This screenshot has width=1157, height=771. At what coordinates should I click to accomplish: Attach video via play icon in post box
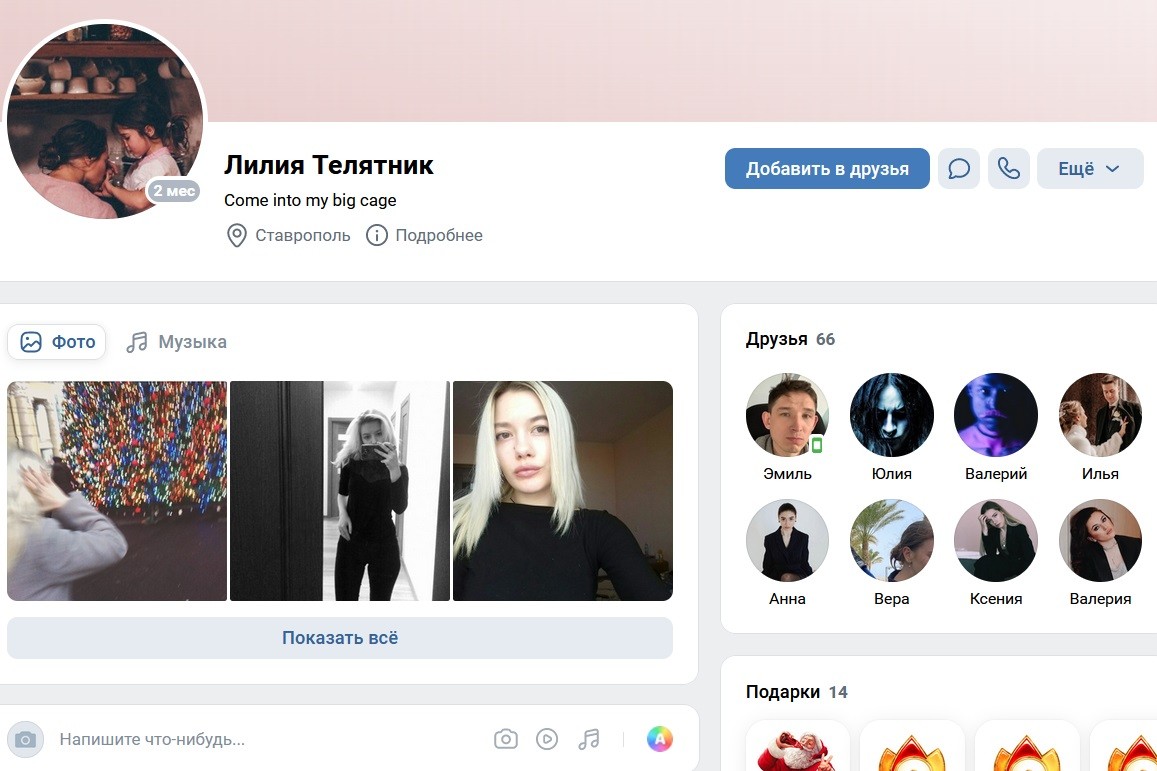(547, 739)
